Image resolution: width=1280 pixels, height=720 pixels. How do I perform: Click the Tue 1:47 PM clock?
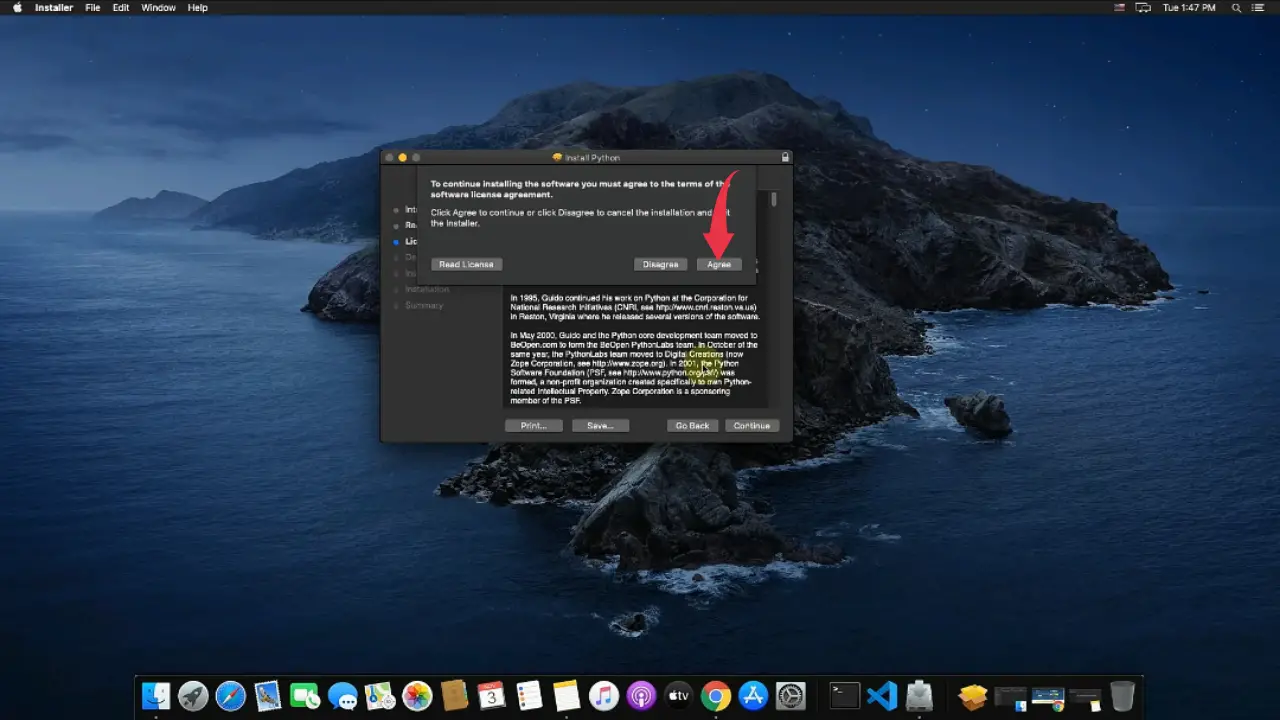click(x=1187, y=7)
